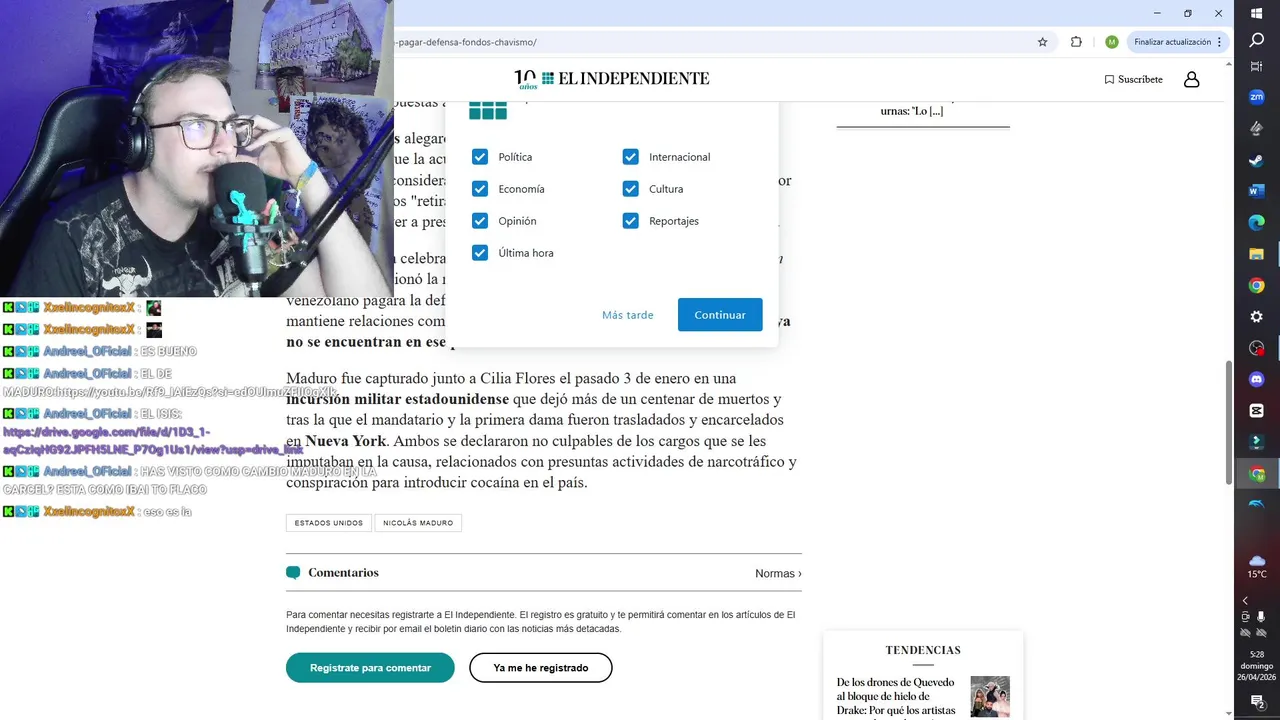
Task: Open Microsoft Edge from the taskbar
Action: pos(1257,222)
